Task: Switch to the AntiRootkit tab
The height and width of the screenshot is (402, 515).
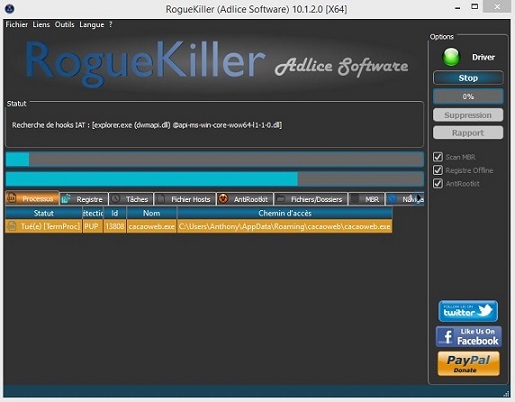Action: coord(245,199)
